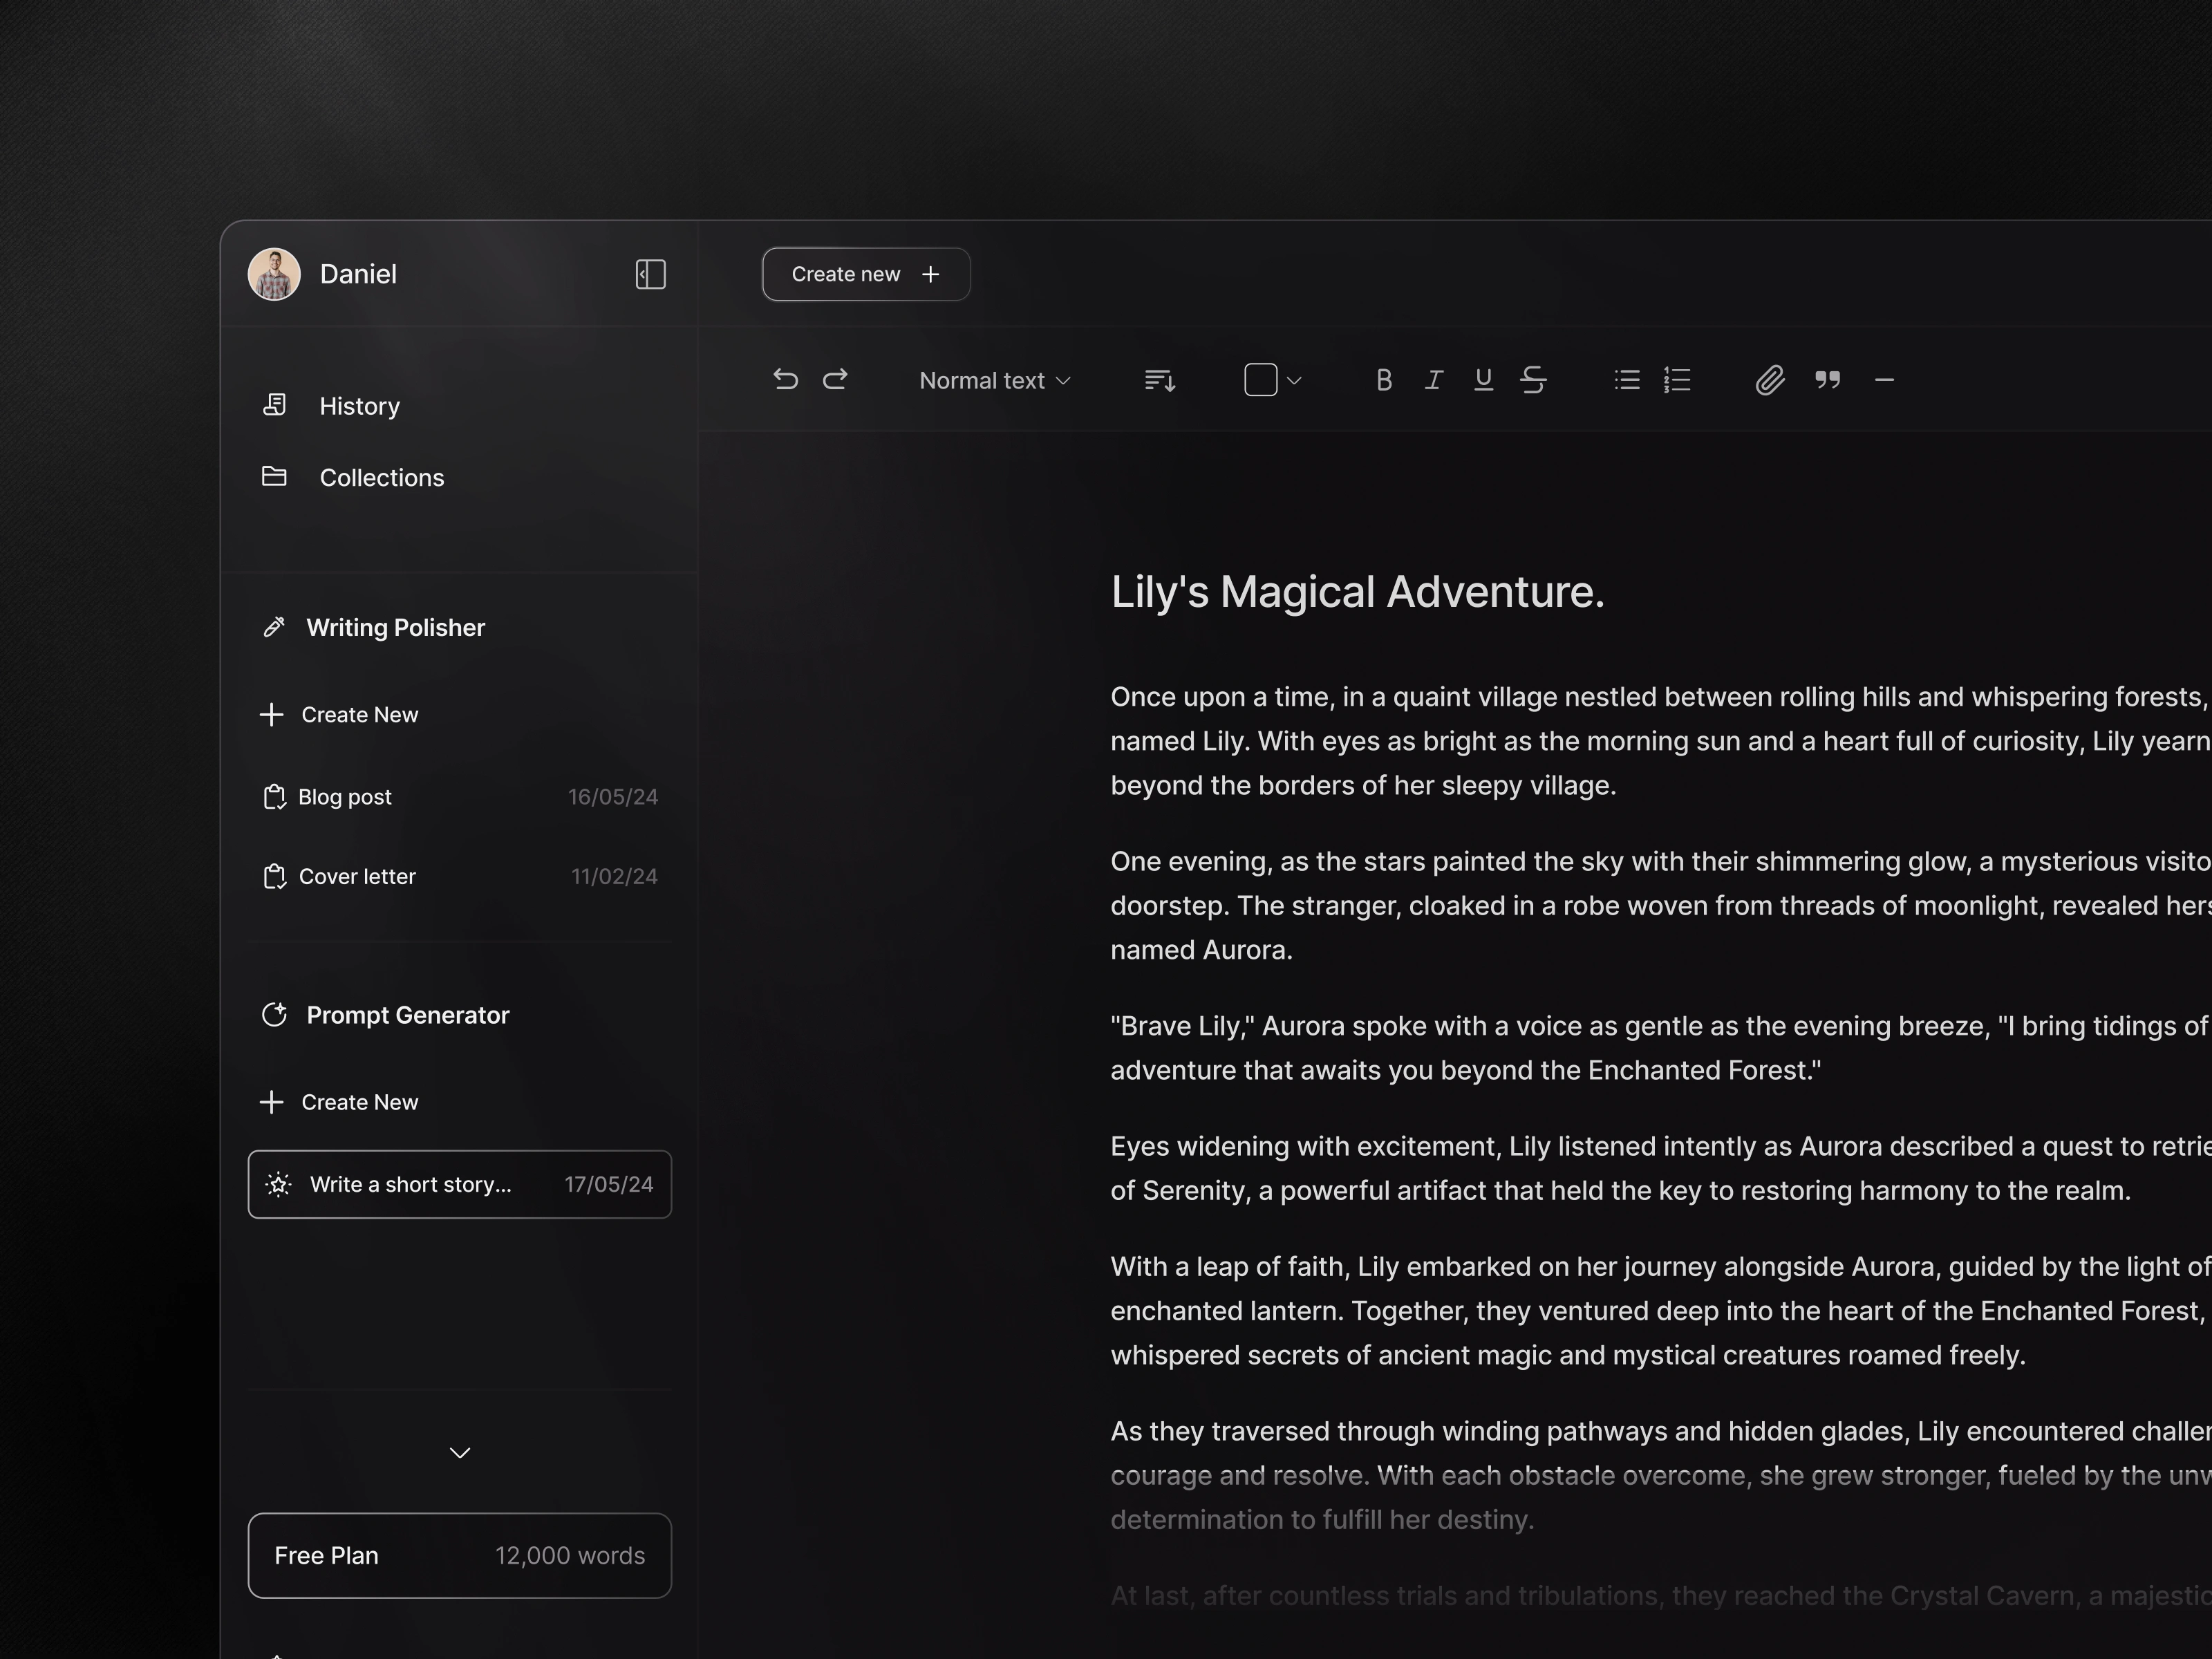Insert a numbered list

[1677, 380]
